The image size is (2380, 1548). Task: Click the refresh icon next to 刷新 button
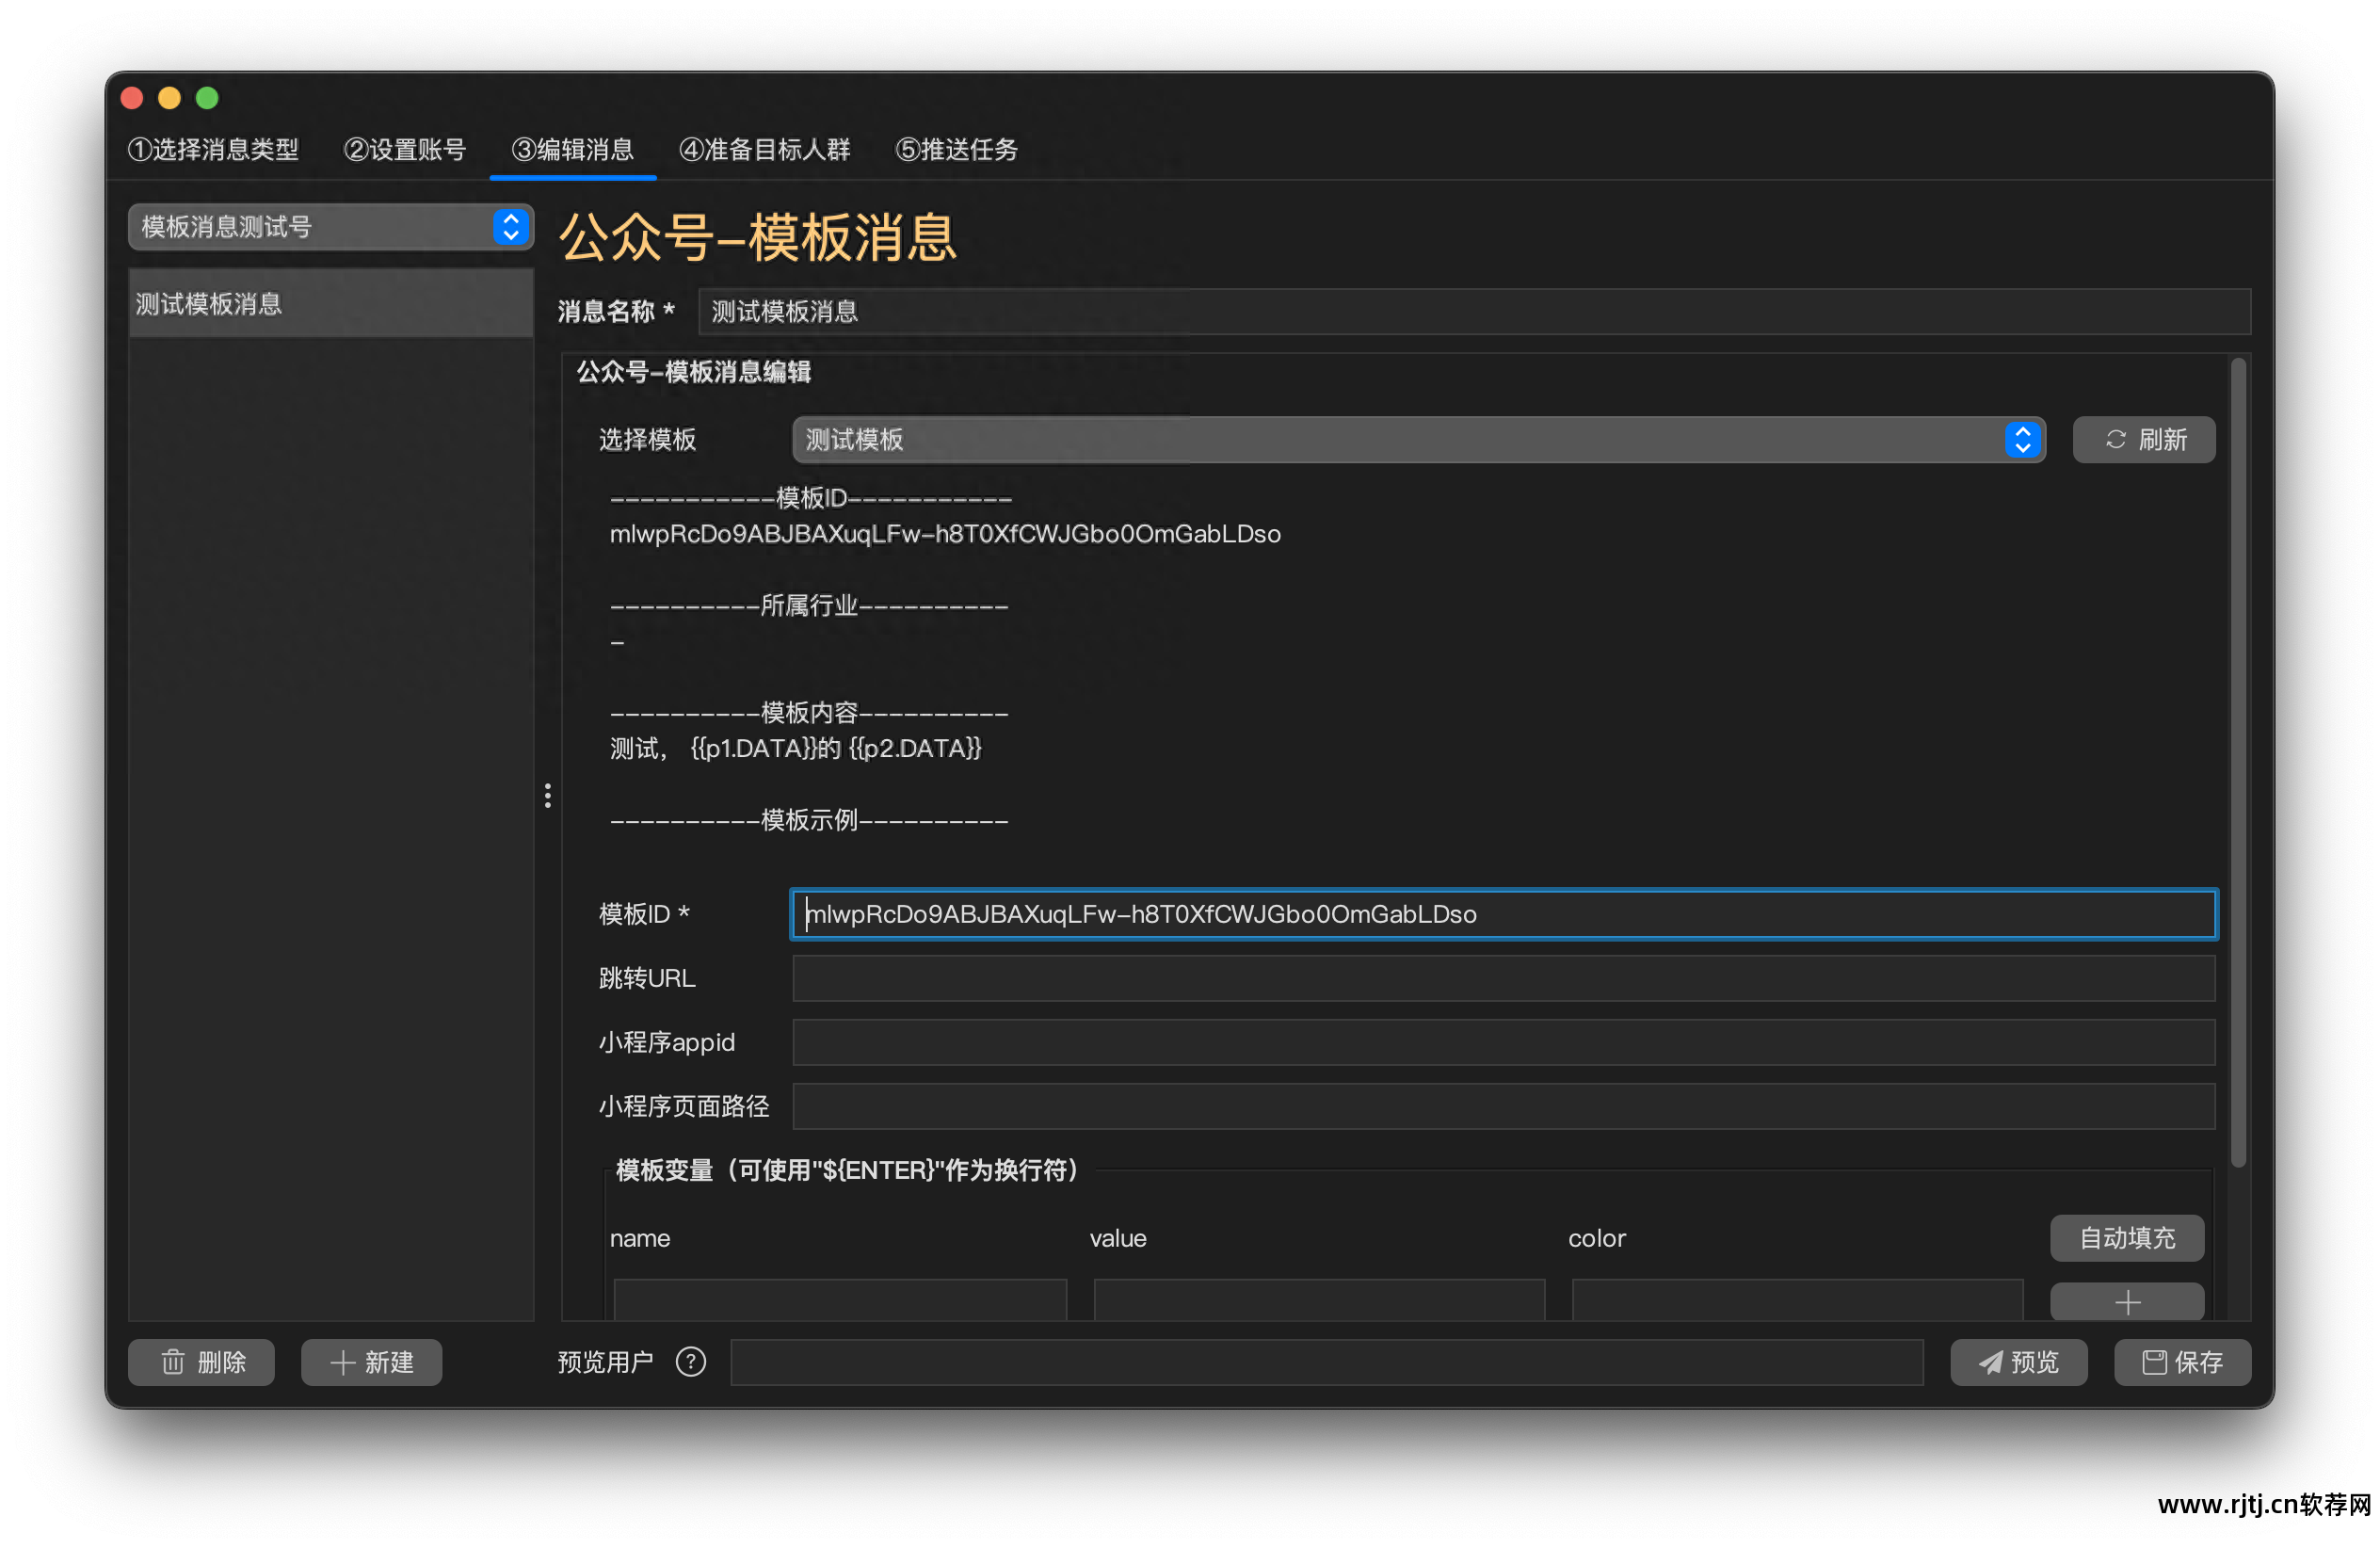2116,440
